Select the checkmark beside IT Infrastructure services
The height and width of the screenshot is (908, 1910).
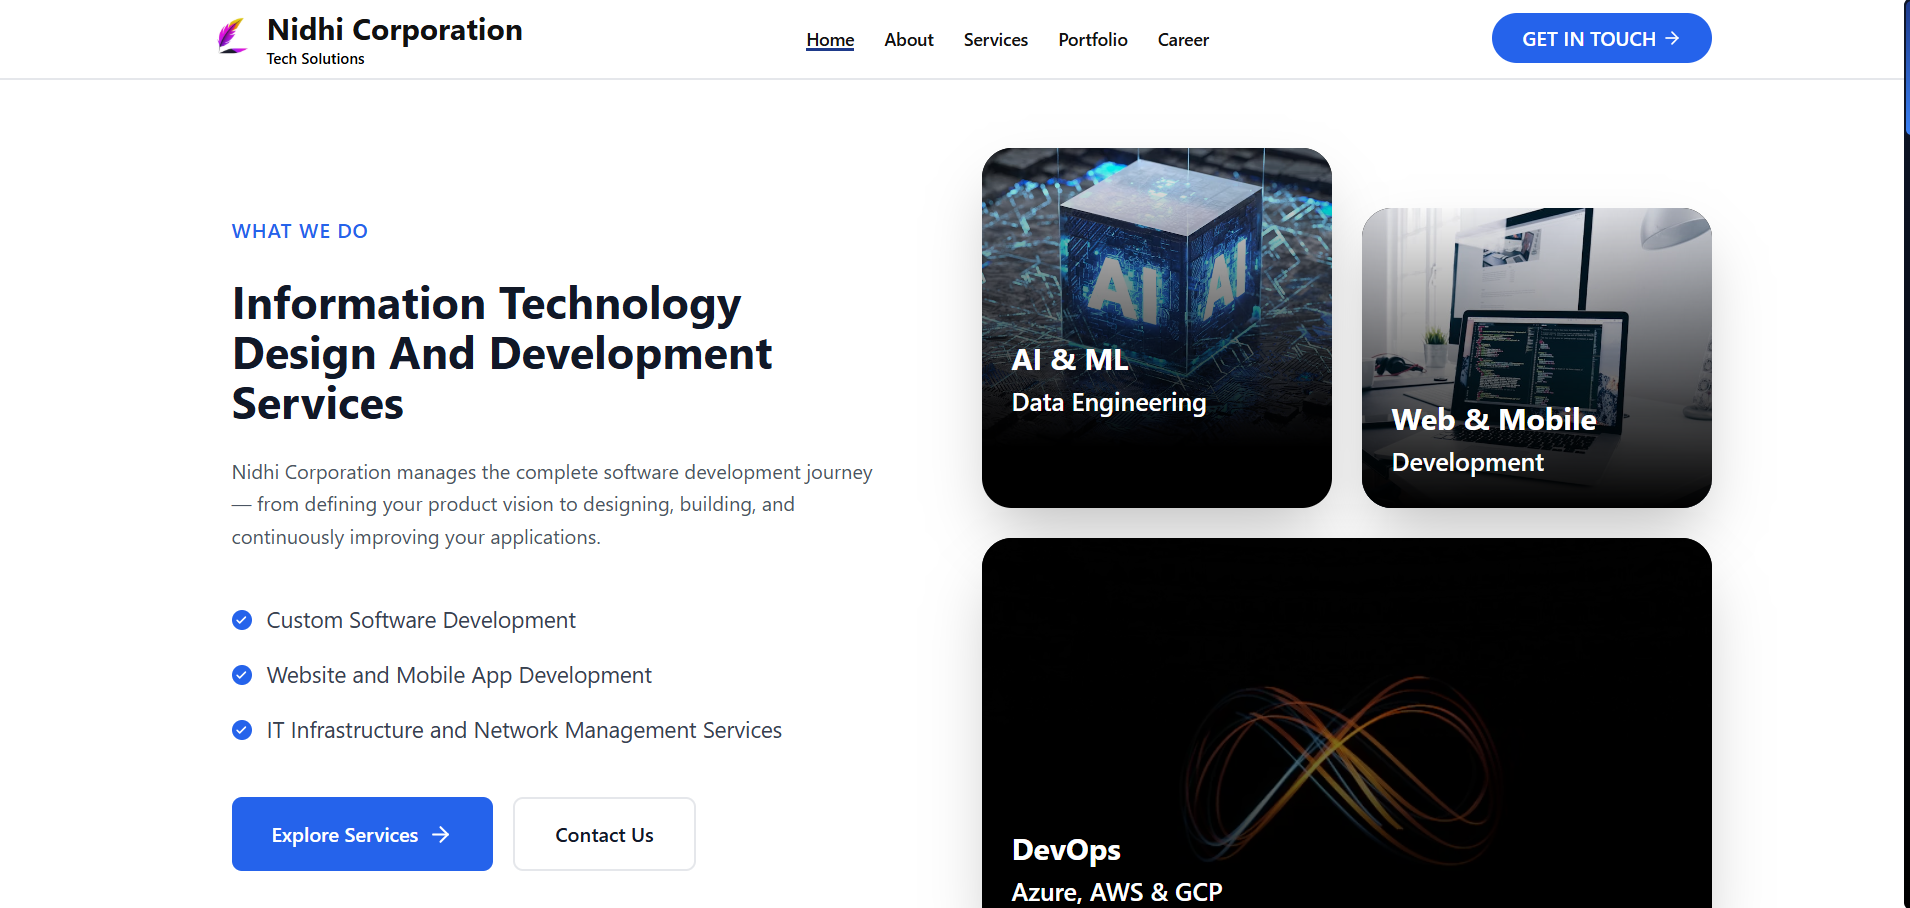coord(242,730)
